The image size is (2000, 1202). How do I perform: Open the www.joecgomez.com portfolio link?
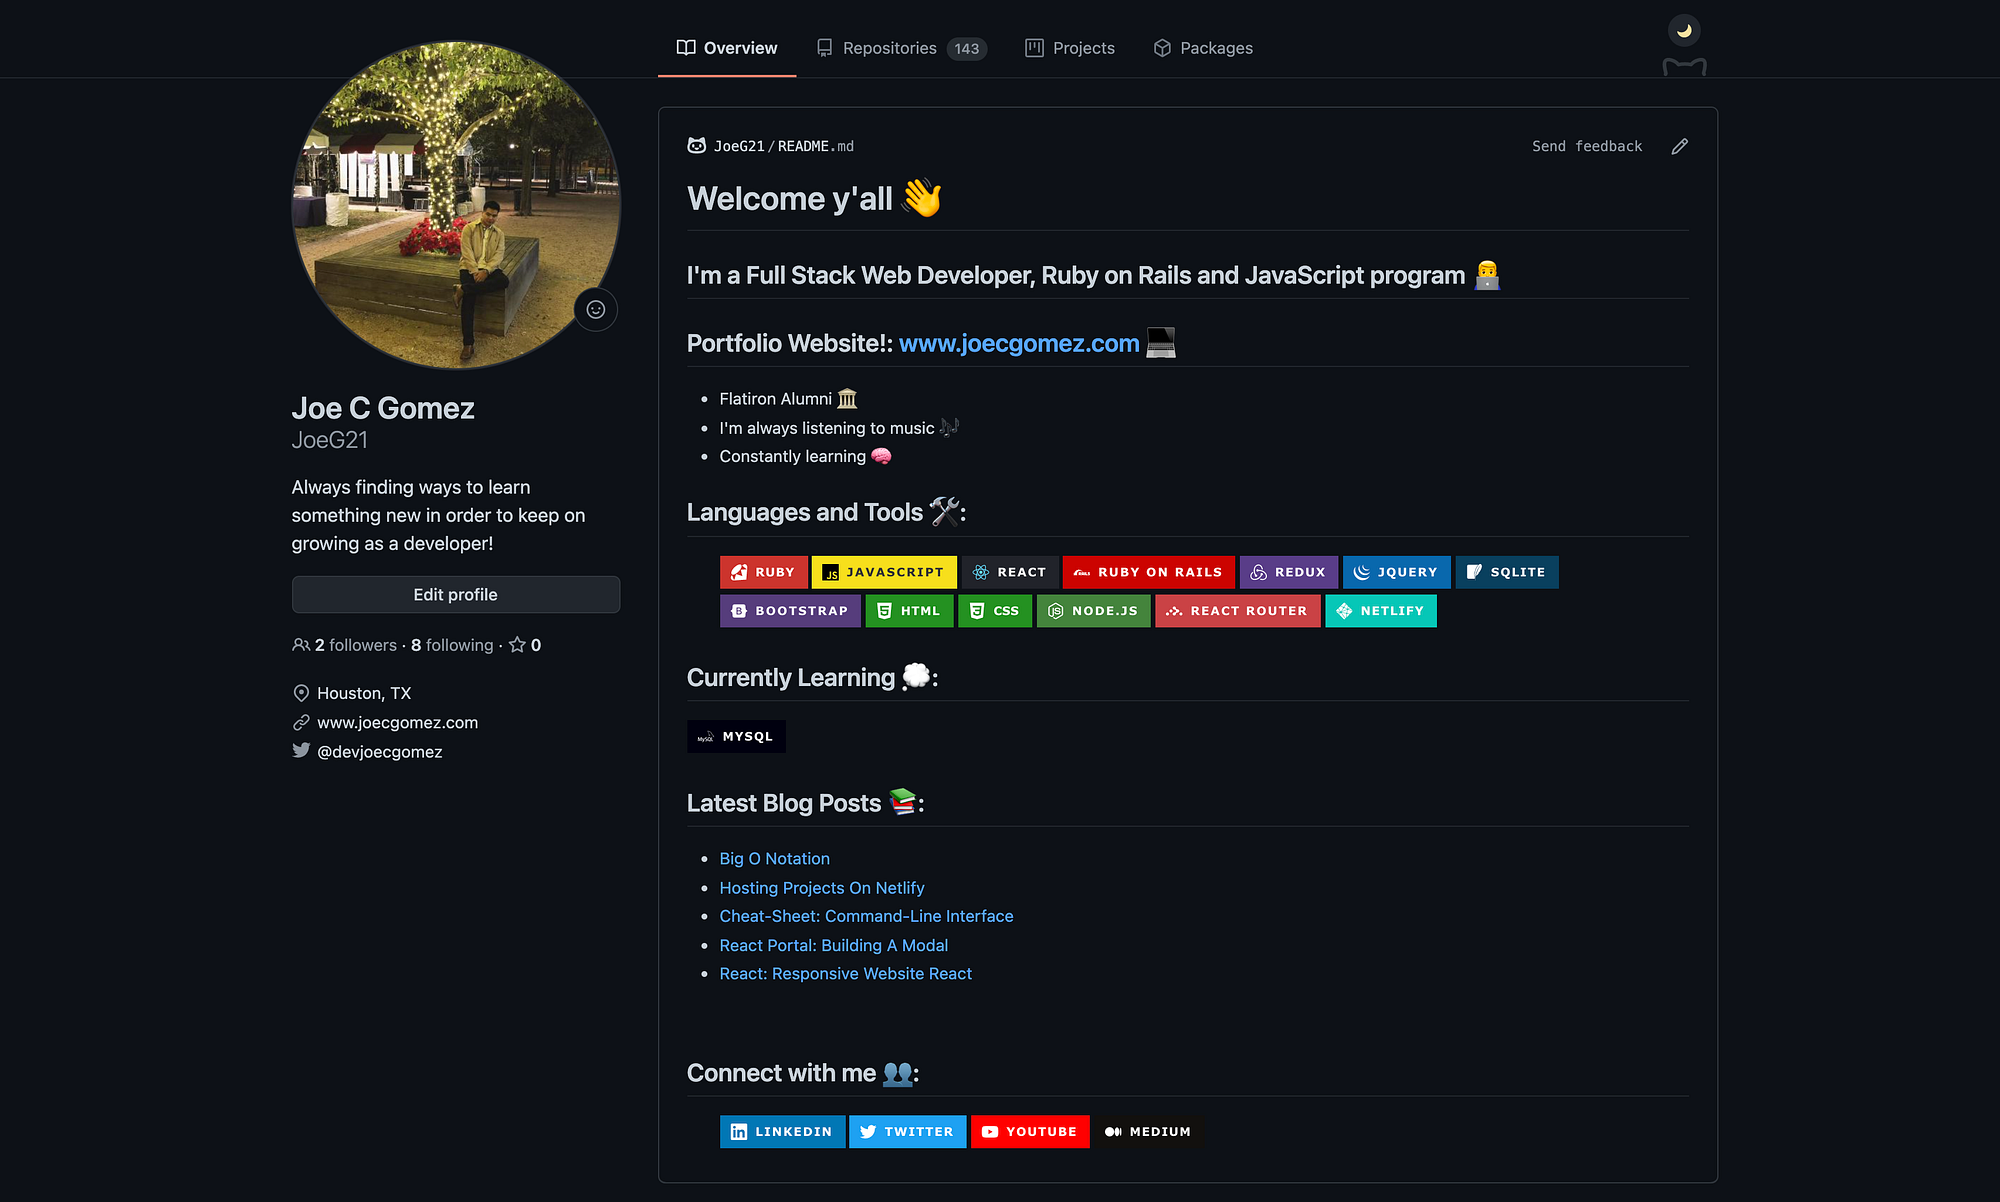click(x=1019, y=343)
